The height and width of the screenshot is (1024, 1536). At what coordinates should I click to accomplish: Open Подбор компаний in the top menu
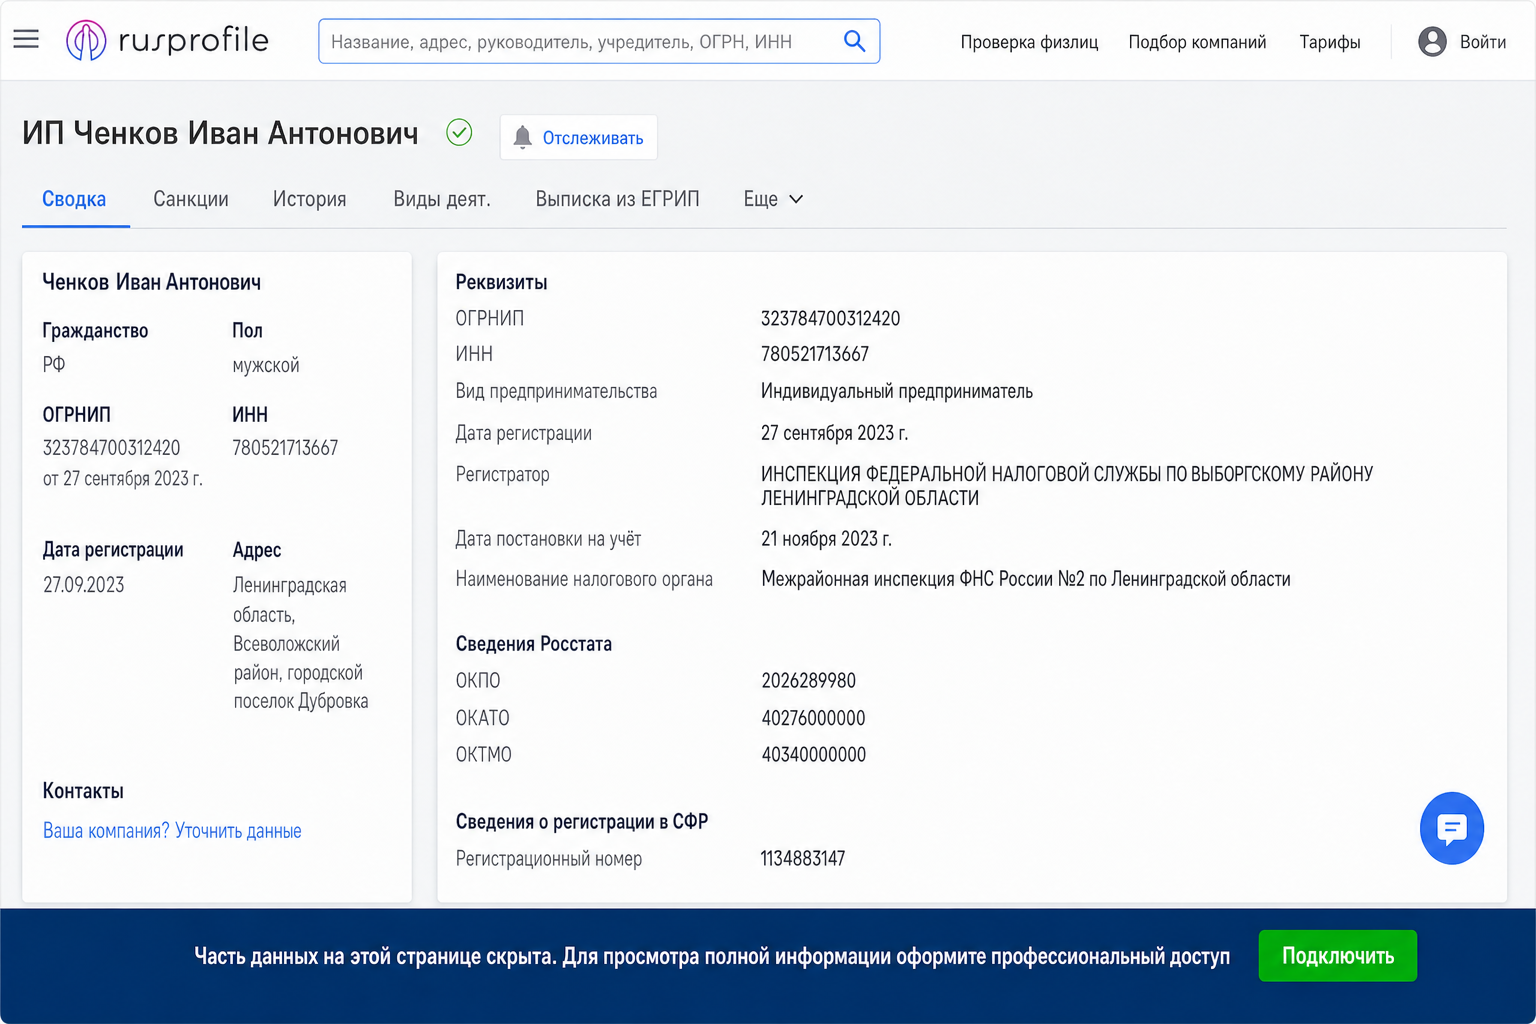coord(1197,42)
